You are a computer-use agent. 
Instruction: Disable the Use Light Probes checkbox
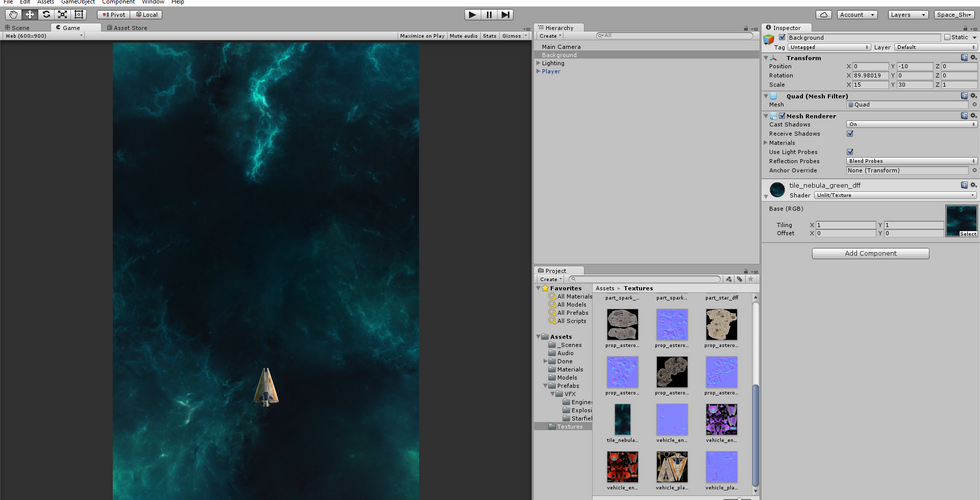point(850,152)
